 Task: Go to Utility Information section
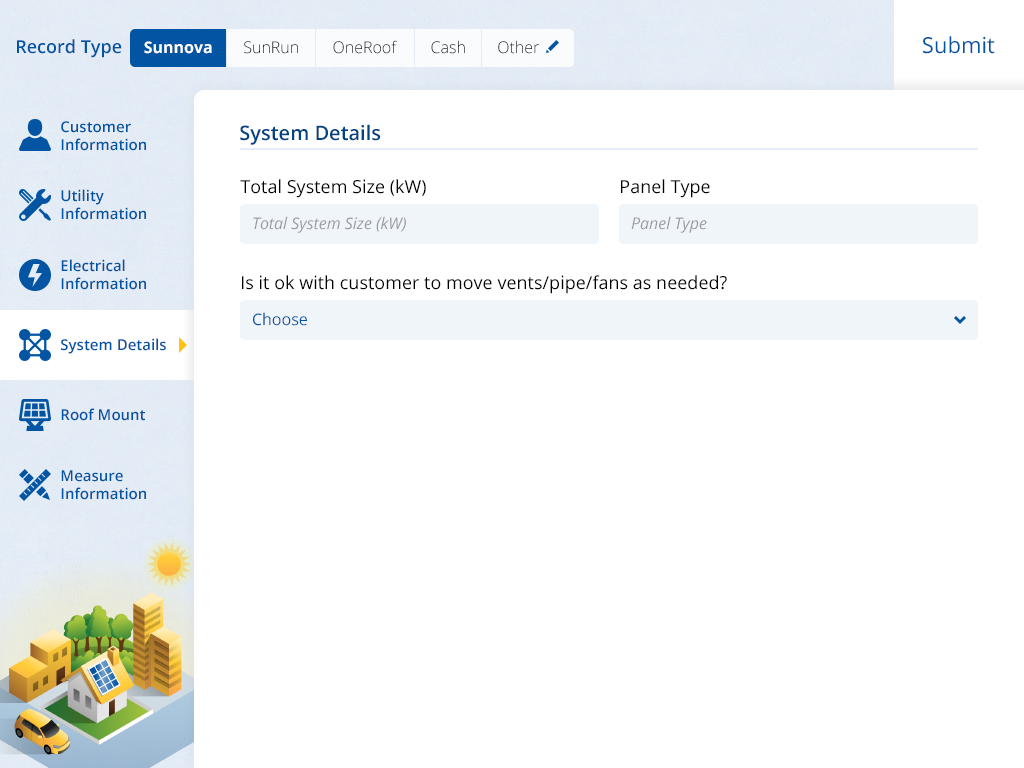[x=97, y=204]
